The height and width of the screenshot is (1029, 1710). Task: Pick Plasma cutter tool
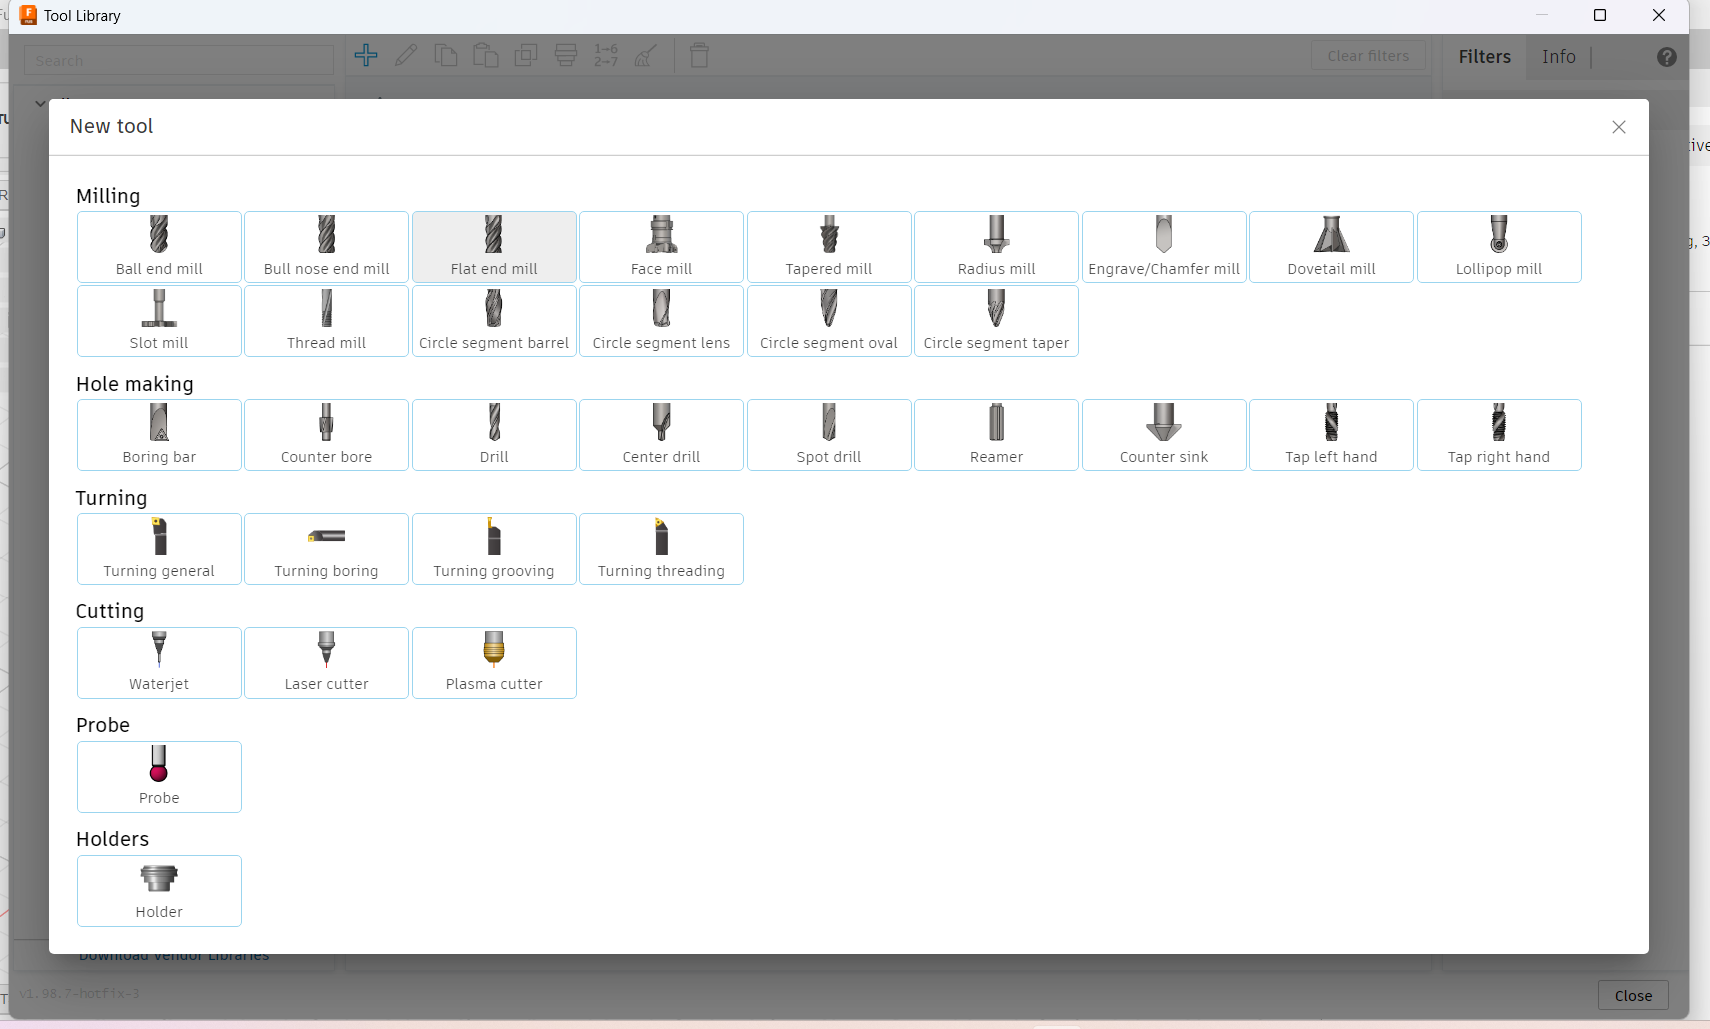494,663
